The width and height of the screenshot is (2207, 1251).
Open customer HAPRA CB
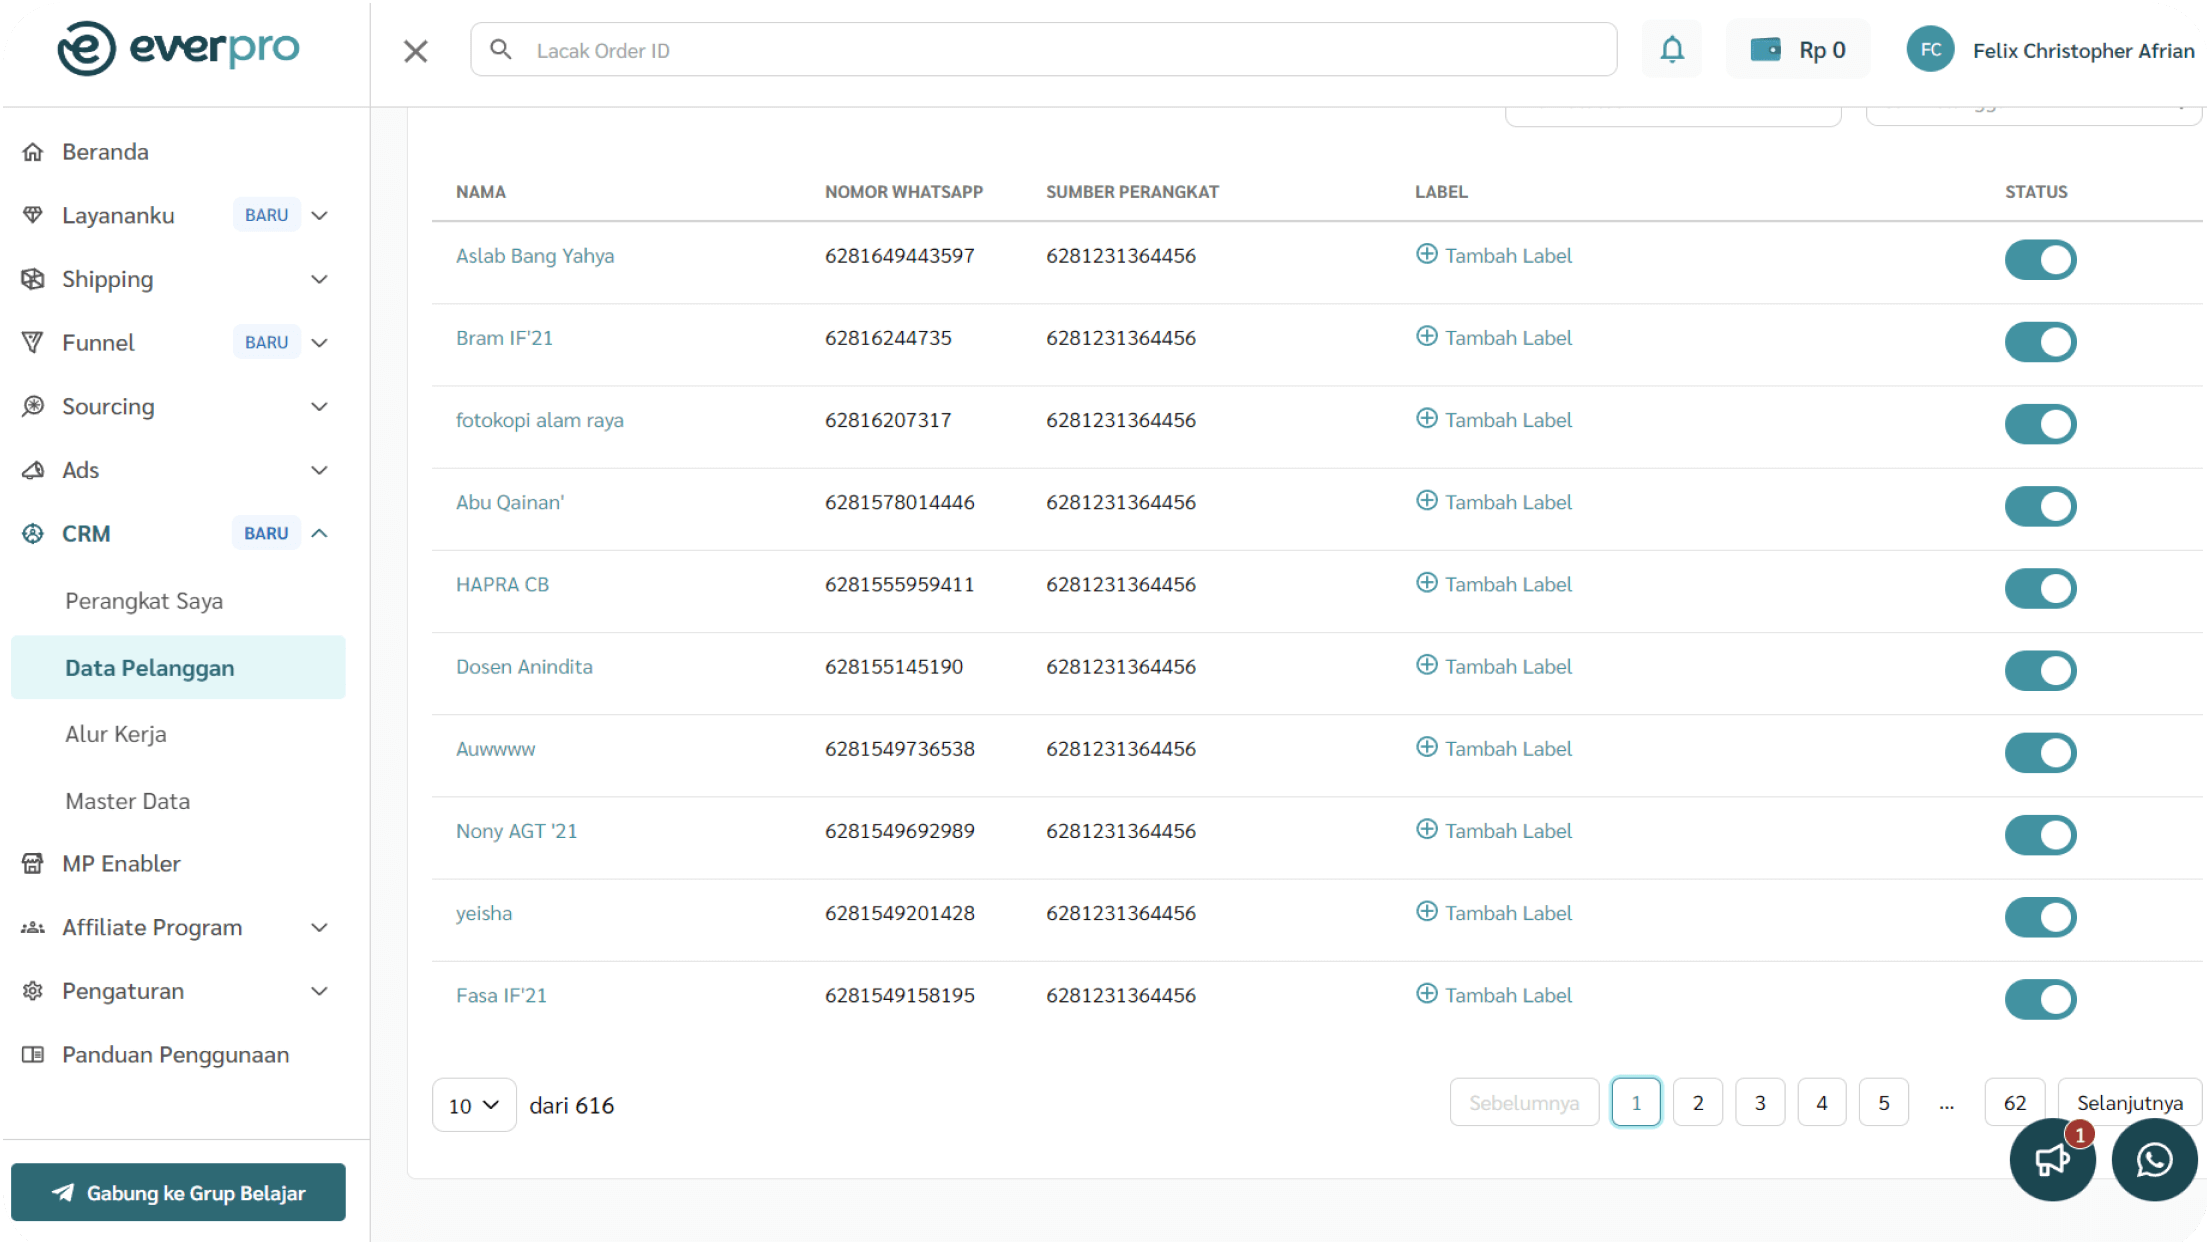pyautogui.click(x=502, y=584)
